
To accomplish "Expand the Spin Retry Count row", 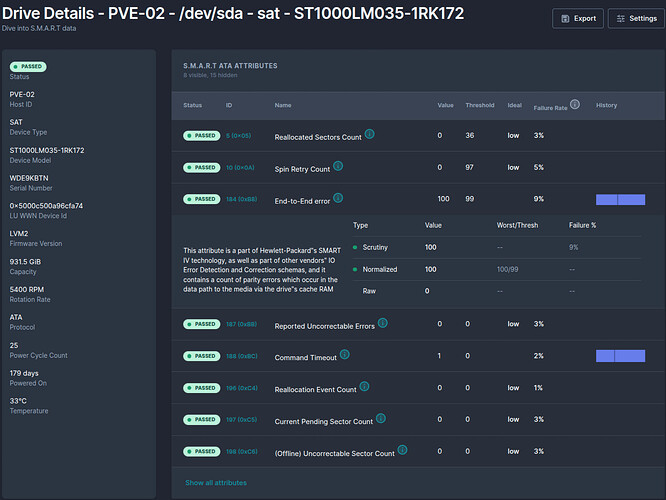I will pyautogui.click(x=300, y=168).
